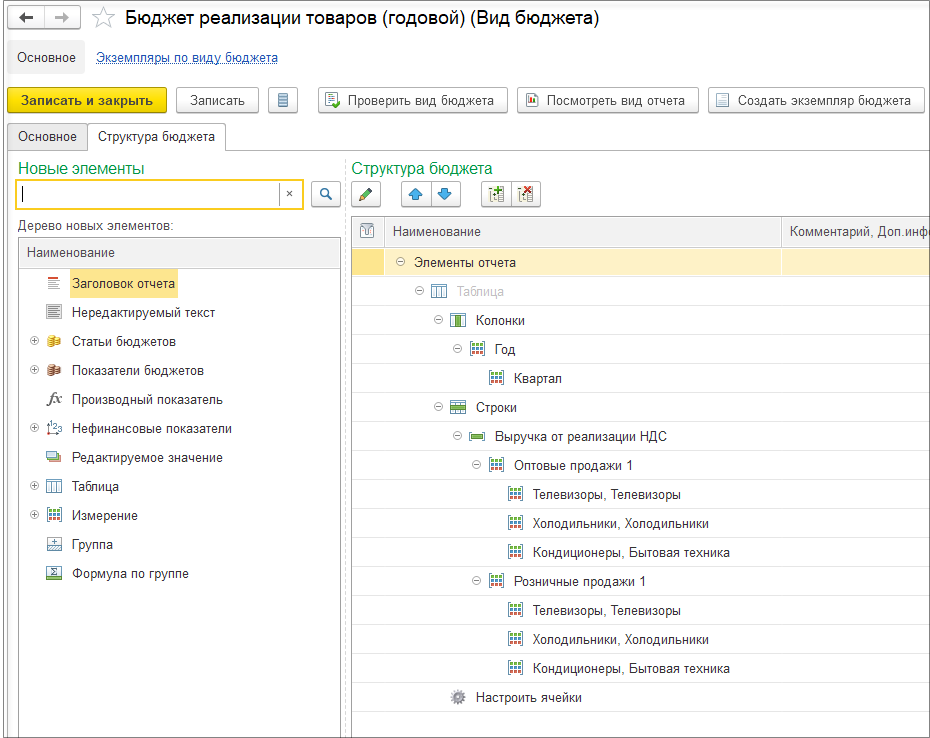Click the magnifier search button

click(325, 194)
